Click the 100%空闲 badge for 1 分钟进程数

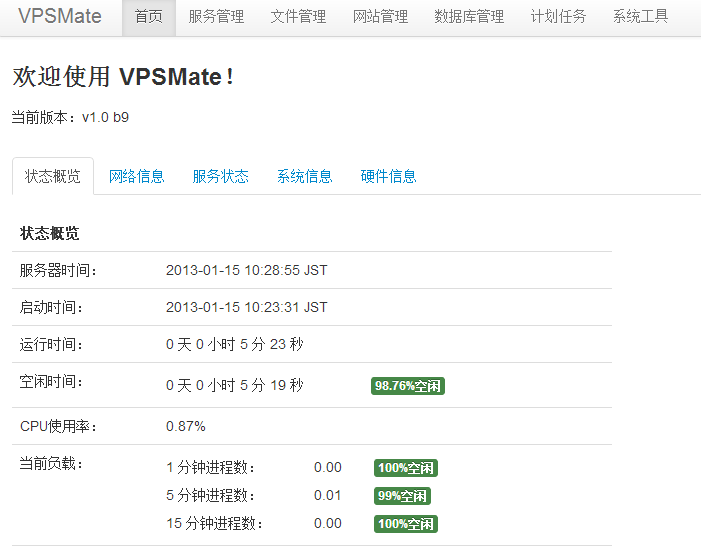[x=406, y=468]
